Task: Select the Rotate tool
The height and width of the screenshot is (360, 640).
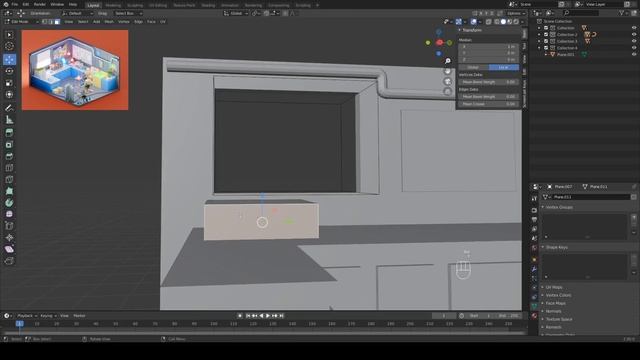Action: [x=9, y=71]
